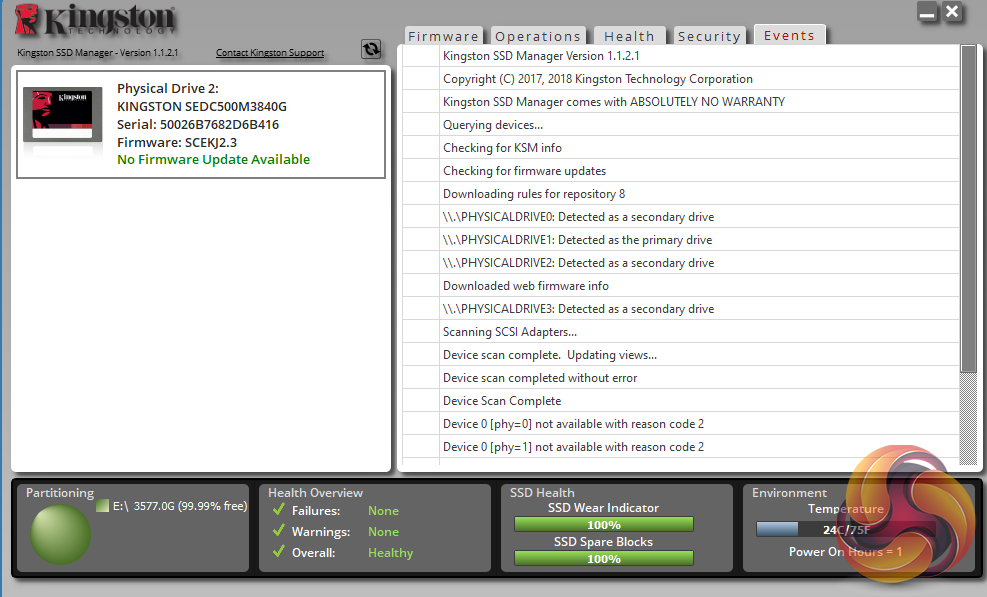Switch to the Operations tab

(538, 36)
